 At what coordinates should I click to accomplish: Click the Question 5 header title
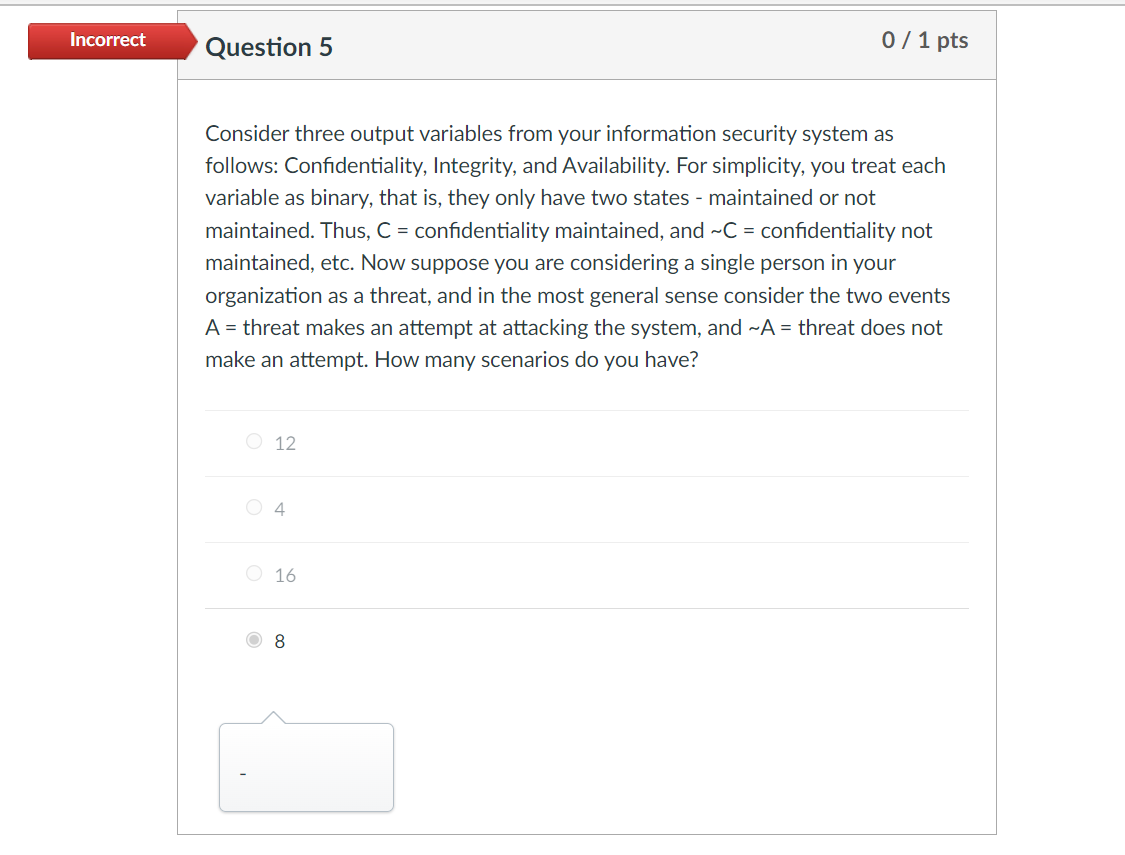269,47
